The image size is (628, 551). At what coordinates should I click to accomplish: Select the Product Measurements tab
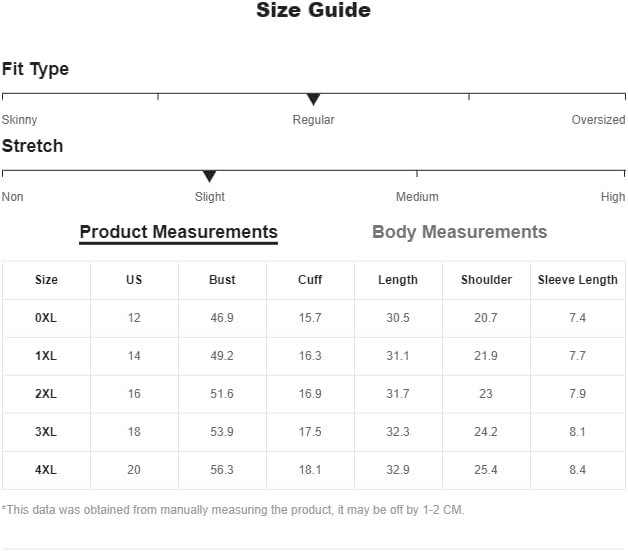click(178, 232)
